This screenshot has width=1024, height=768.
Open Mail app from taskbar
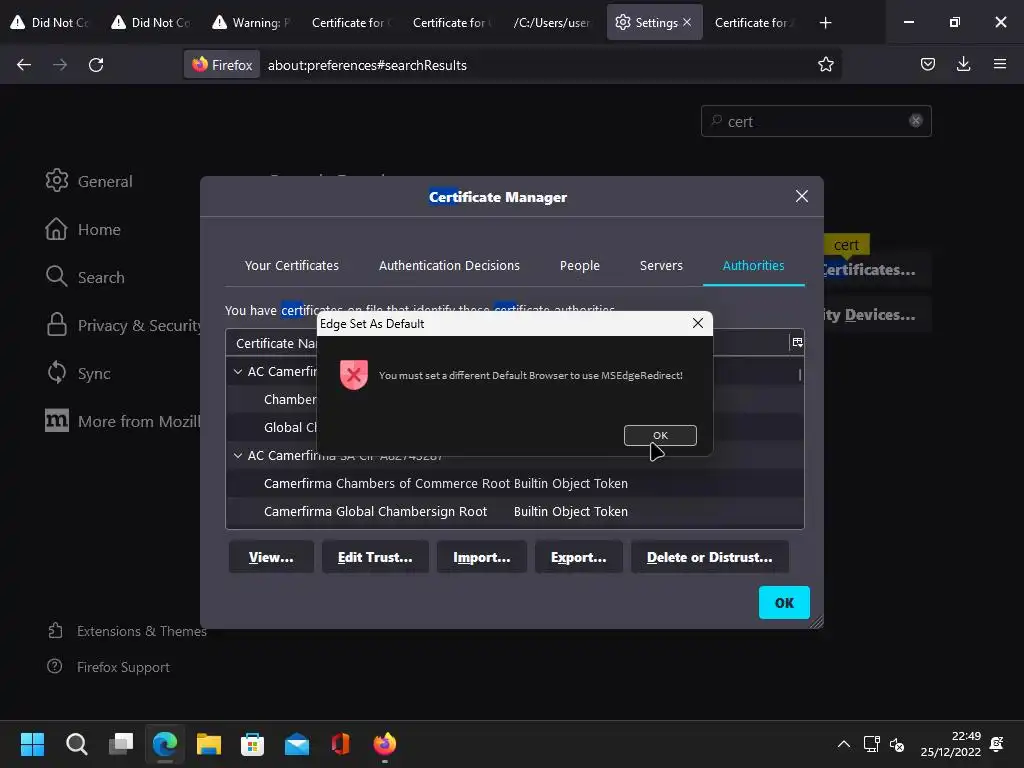pos(297,744)
